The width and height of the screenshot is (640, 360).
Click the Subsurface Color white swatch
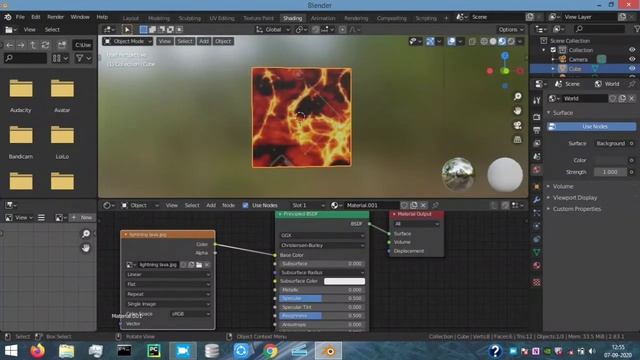point(344,281)
